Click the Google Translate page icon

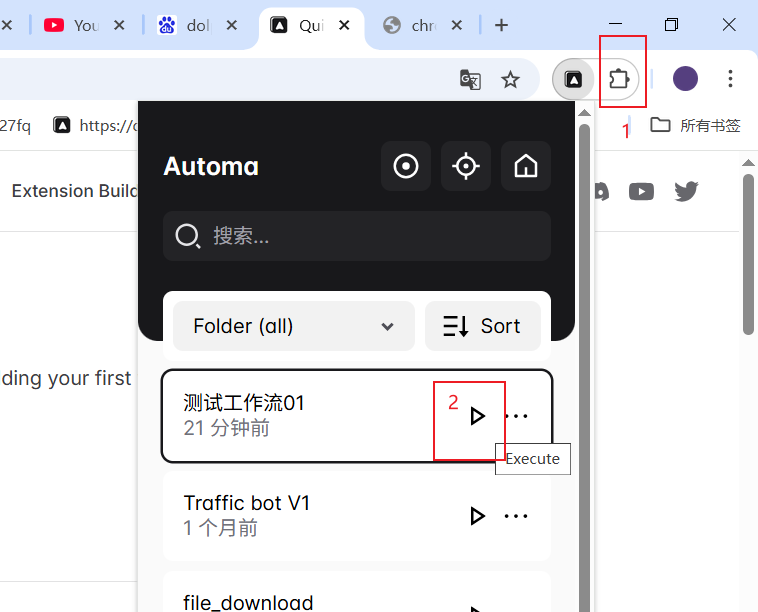pyautogui.click(x=470, y=79)
